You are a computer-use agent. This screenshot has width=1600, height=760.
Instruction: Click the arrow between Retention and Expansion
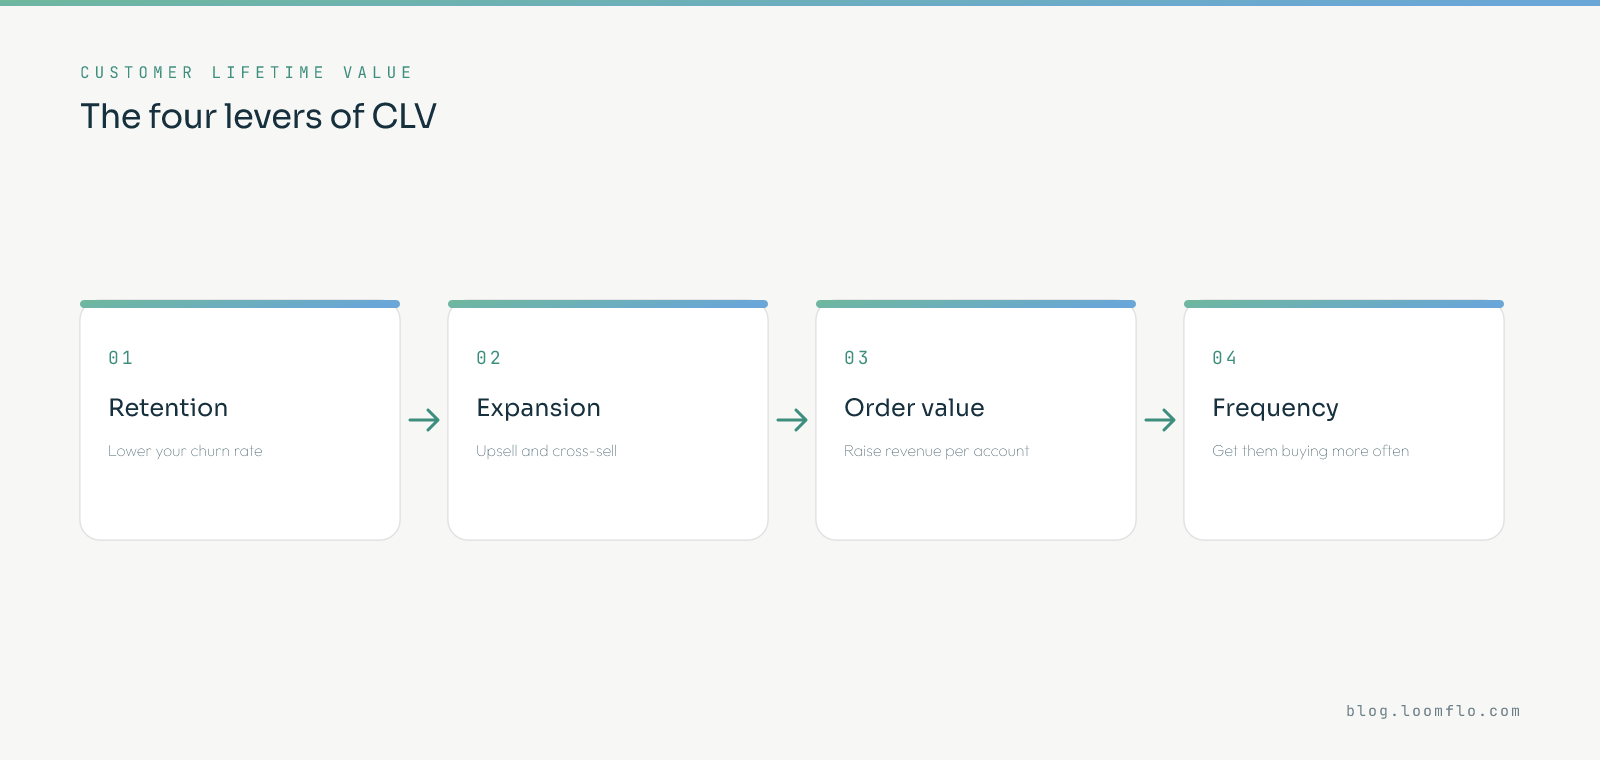pyautogui.click(x=424, y=420)
